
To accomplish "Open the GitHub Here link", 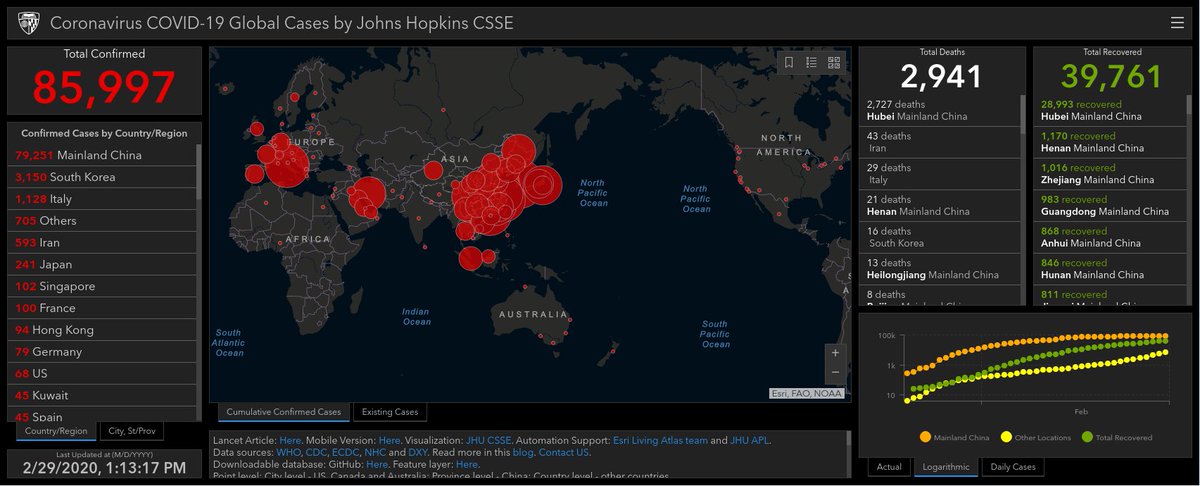I will tap(377, 465).
